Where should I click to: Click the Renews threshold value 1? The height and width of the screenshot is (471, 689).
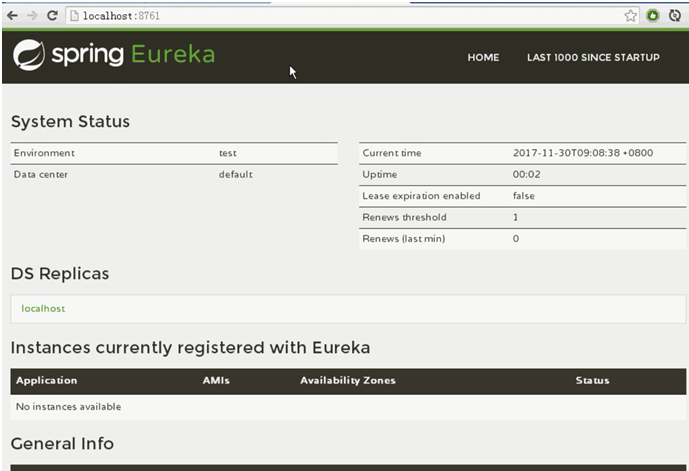coord(515,217)
